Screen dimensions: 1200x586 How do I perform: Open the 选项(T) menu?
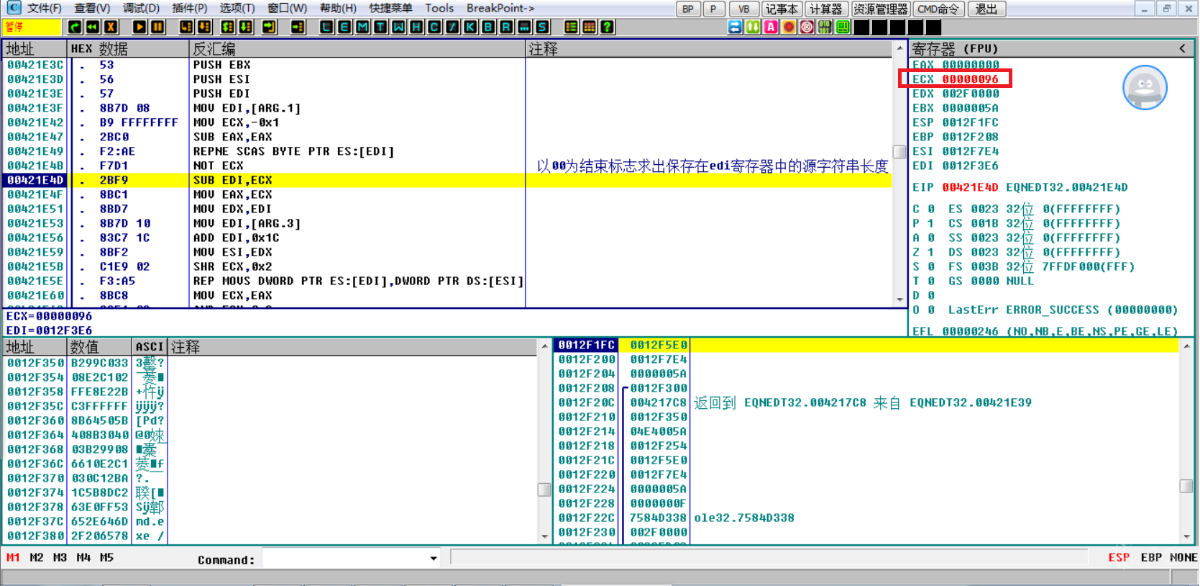click(x=238, y=8)
